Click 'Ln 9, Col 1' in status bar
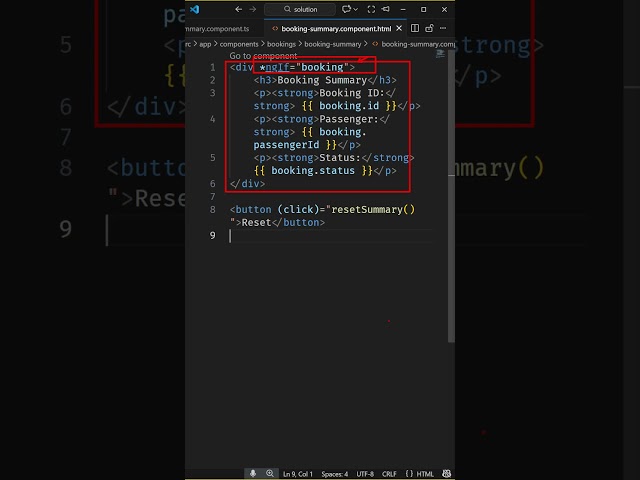 coord(298,474)
